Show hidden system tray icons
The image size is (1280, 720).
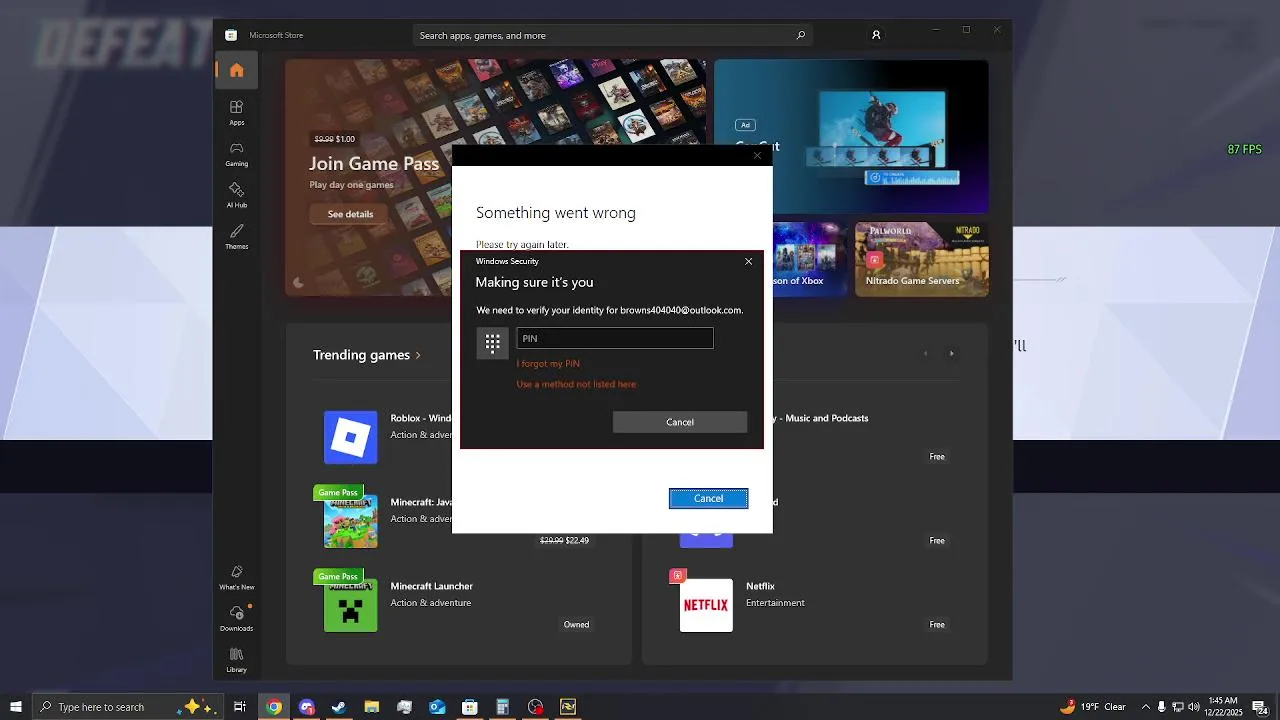[x=1146, y=707]
